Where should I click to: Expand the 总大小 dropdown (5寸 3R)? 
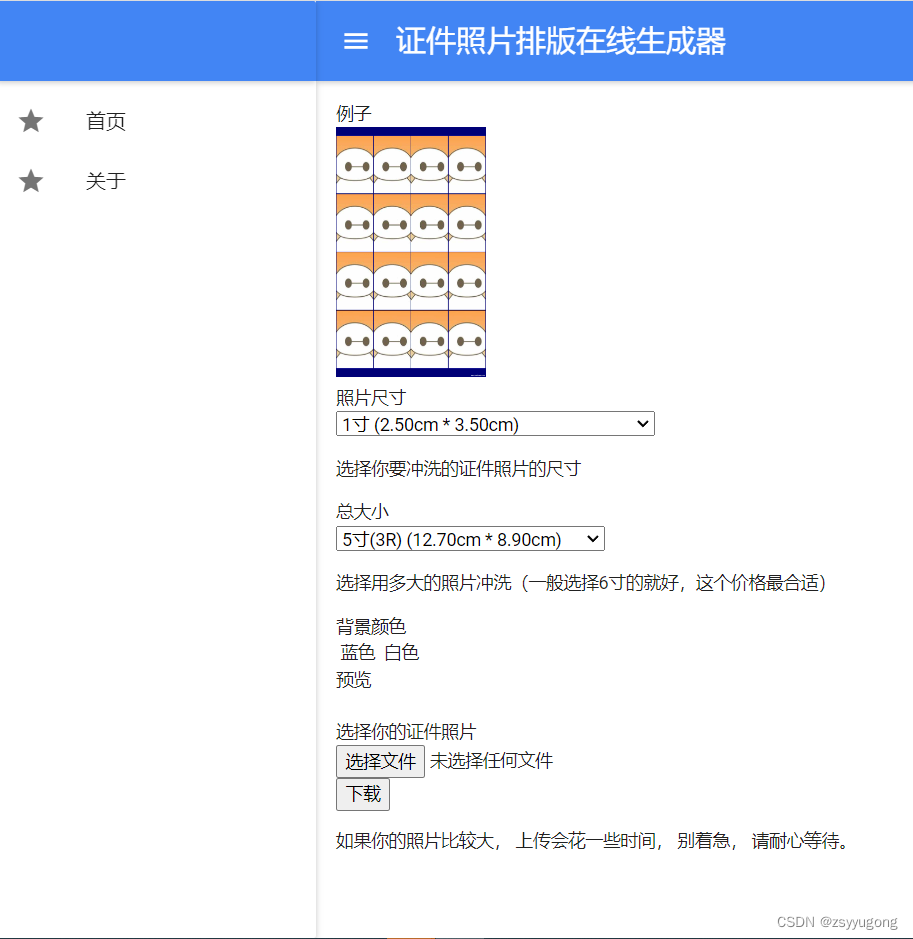(470, 539)
